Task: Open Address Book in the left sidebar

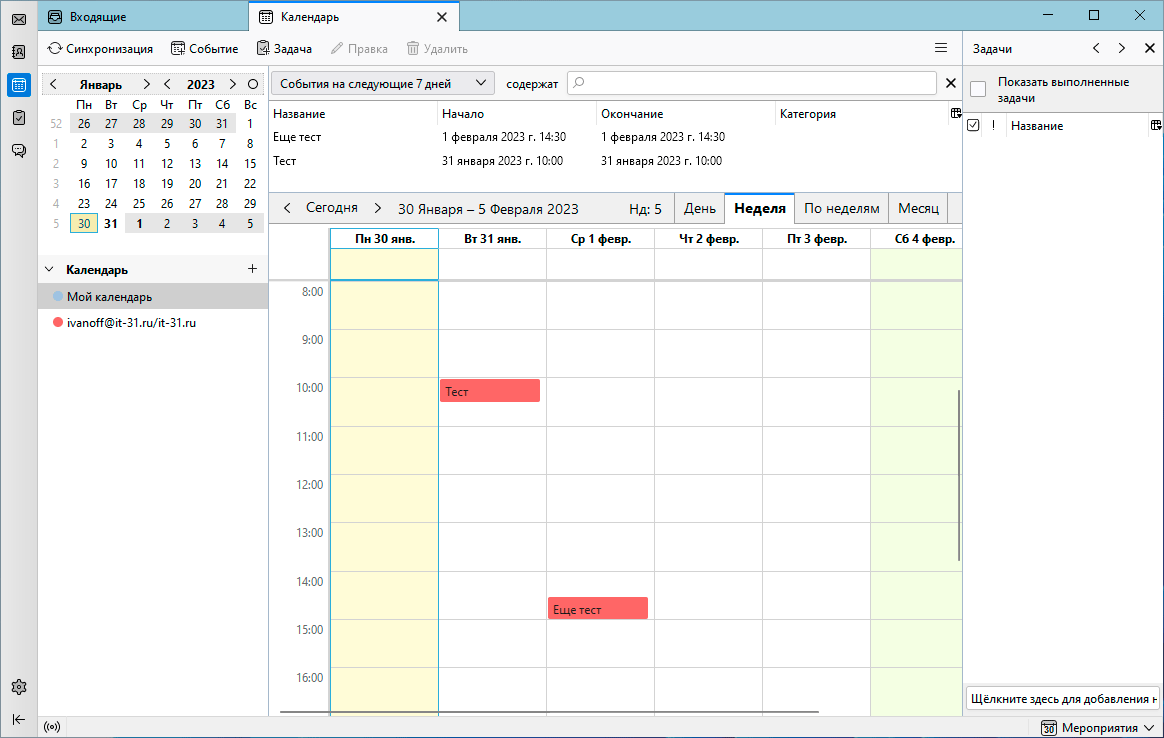Action: (x=18, y=52)
